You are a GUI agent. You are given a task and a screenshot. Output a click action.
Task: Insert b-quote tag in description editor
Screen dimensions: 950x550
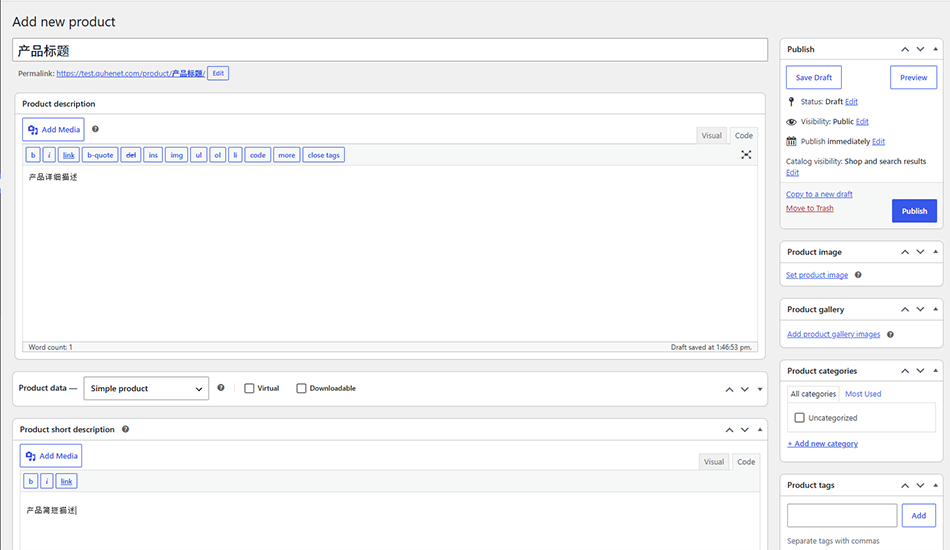100,155
